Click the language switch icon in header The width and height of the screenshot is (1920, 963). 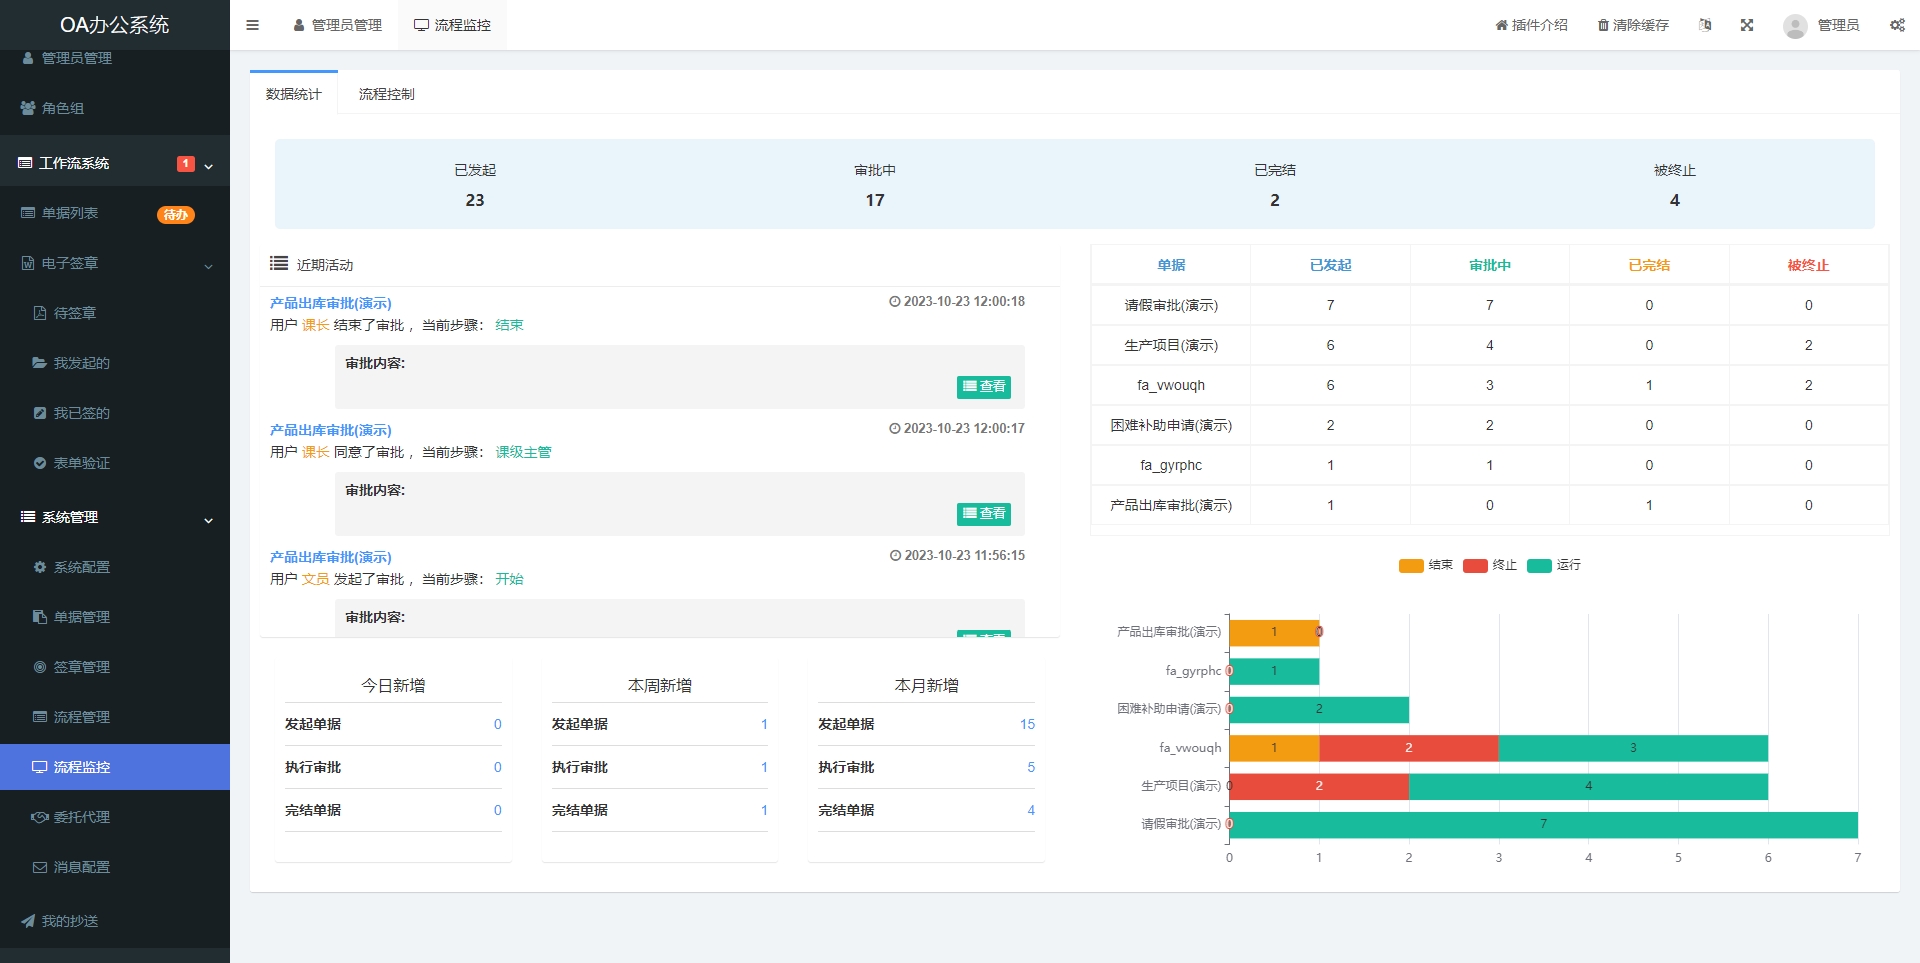click(1705, 25)
